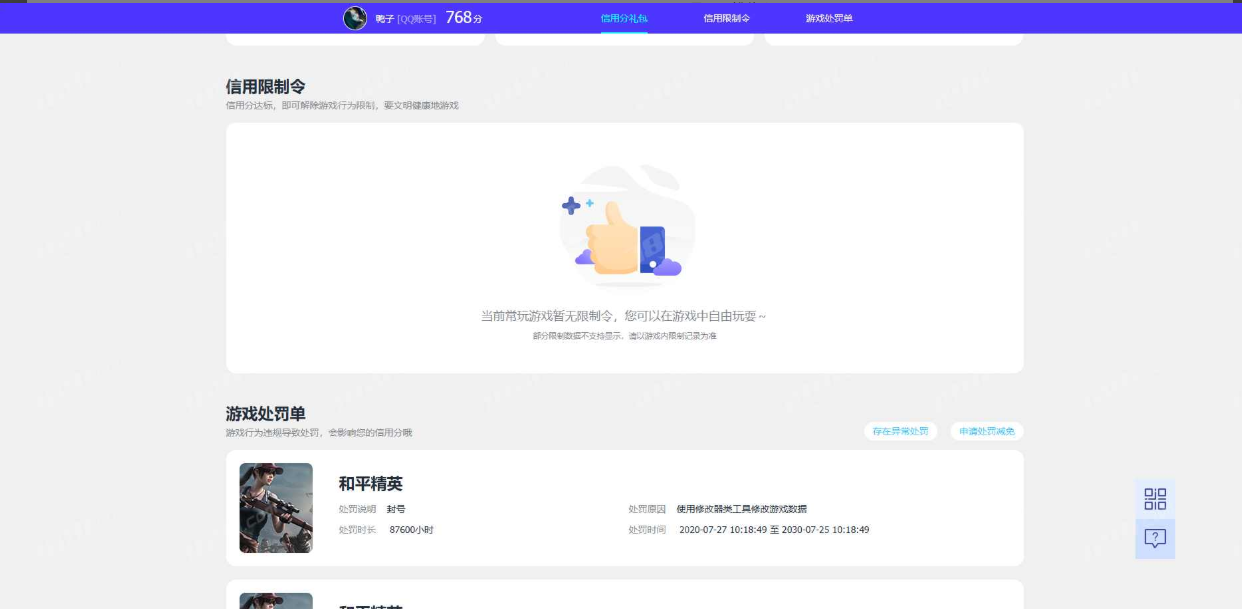This screenshot has height=609, width=1242.
Task: Click the 使用修改器类工具修改游戏数据 reason text
Action: click(x=742, y=509)
